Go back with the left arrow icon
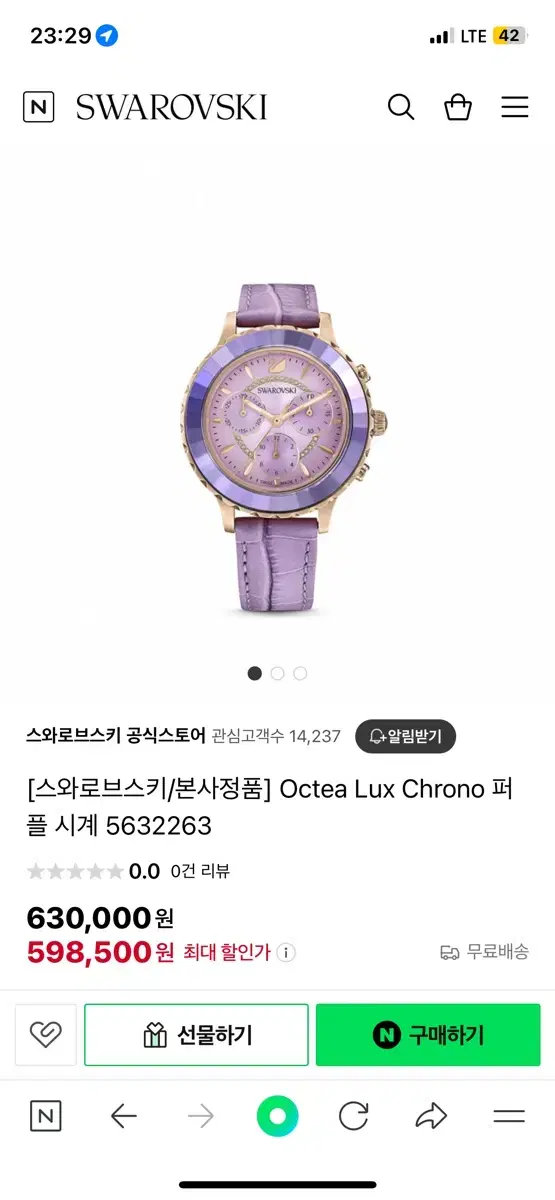This screenshot has width=555, height=1200. coord(123,1116)
